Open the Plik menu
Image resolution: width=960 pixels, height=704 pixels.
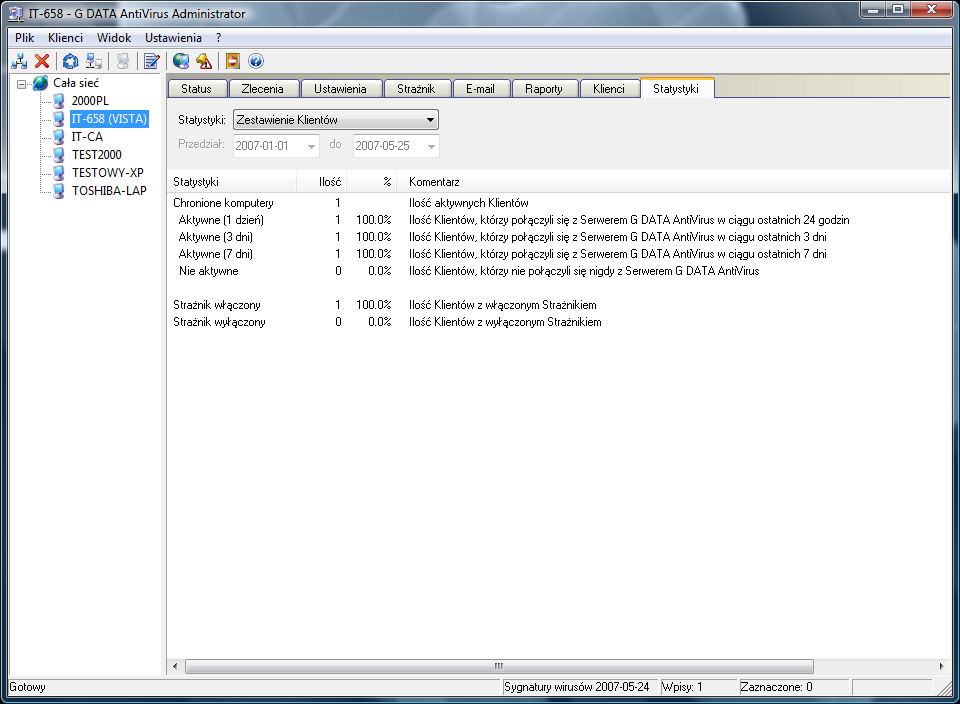pyautogui.click(x=24, y=38)
